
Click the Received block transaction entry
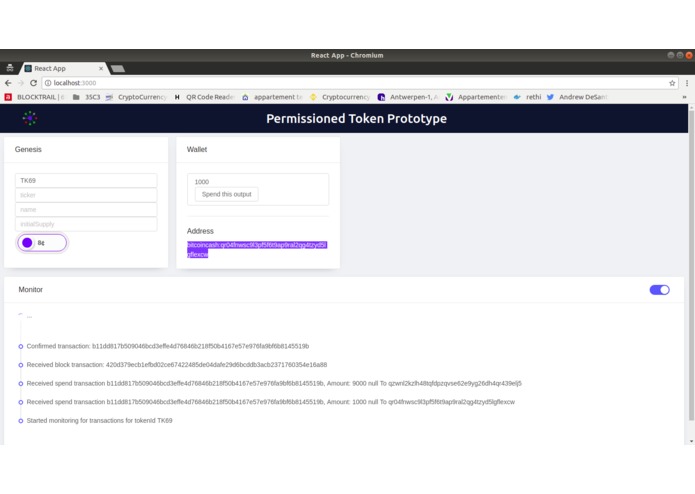pyautogui.click(x=176, y=365)
